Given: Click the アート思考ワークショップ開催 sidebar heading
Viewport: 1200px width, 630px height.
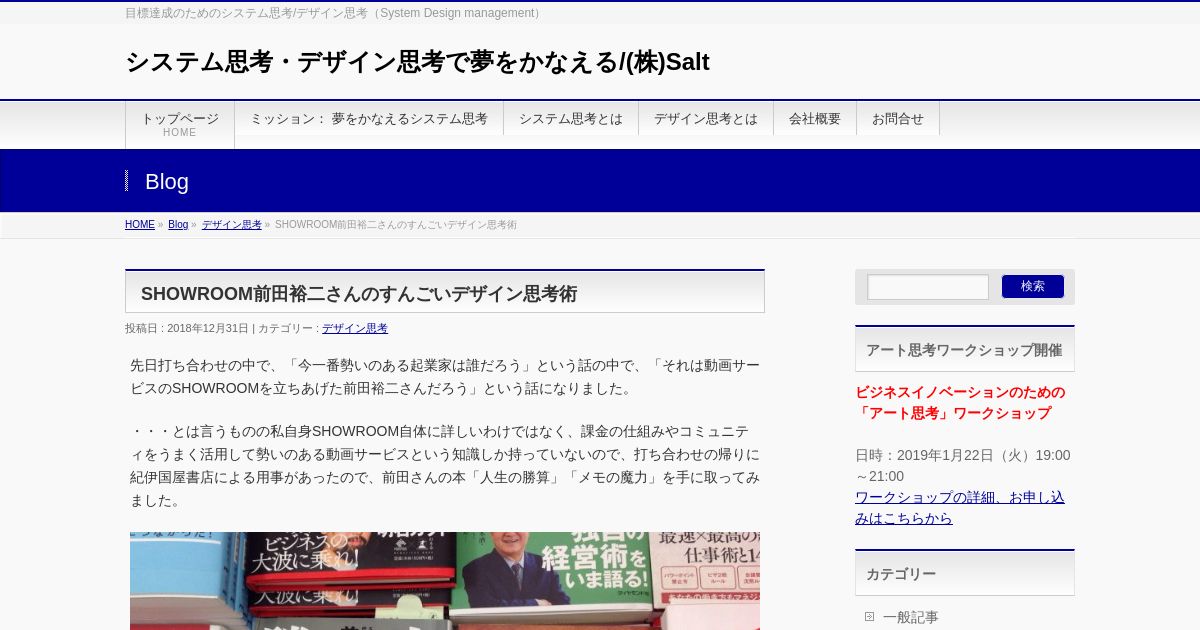Looking at the screenshot, I should pos(964,350).
